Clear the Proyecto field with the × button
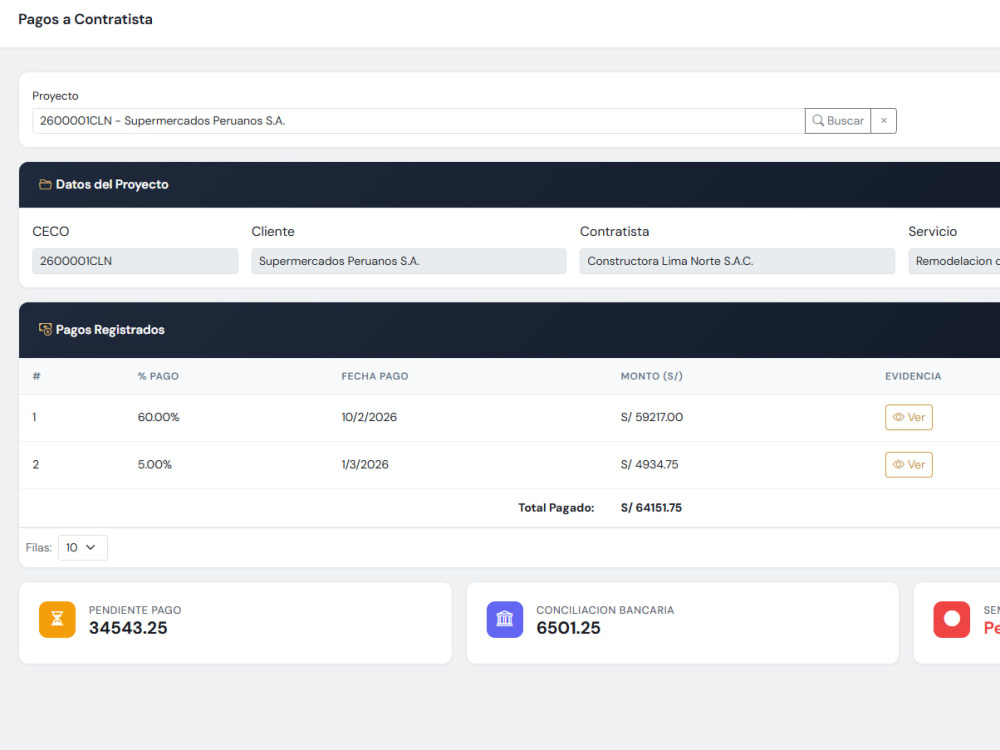1000x750 pixels. (884, 121)
